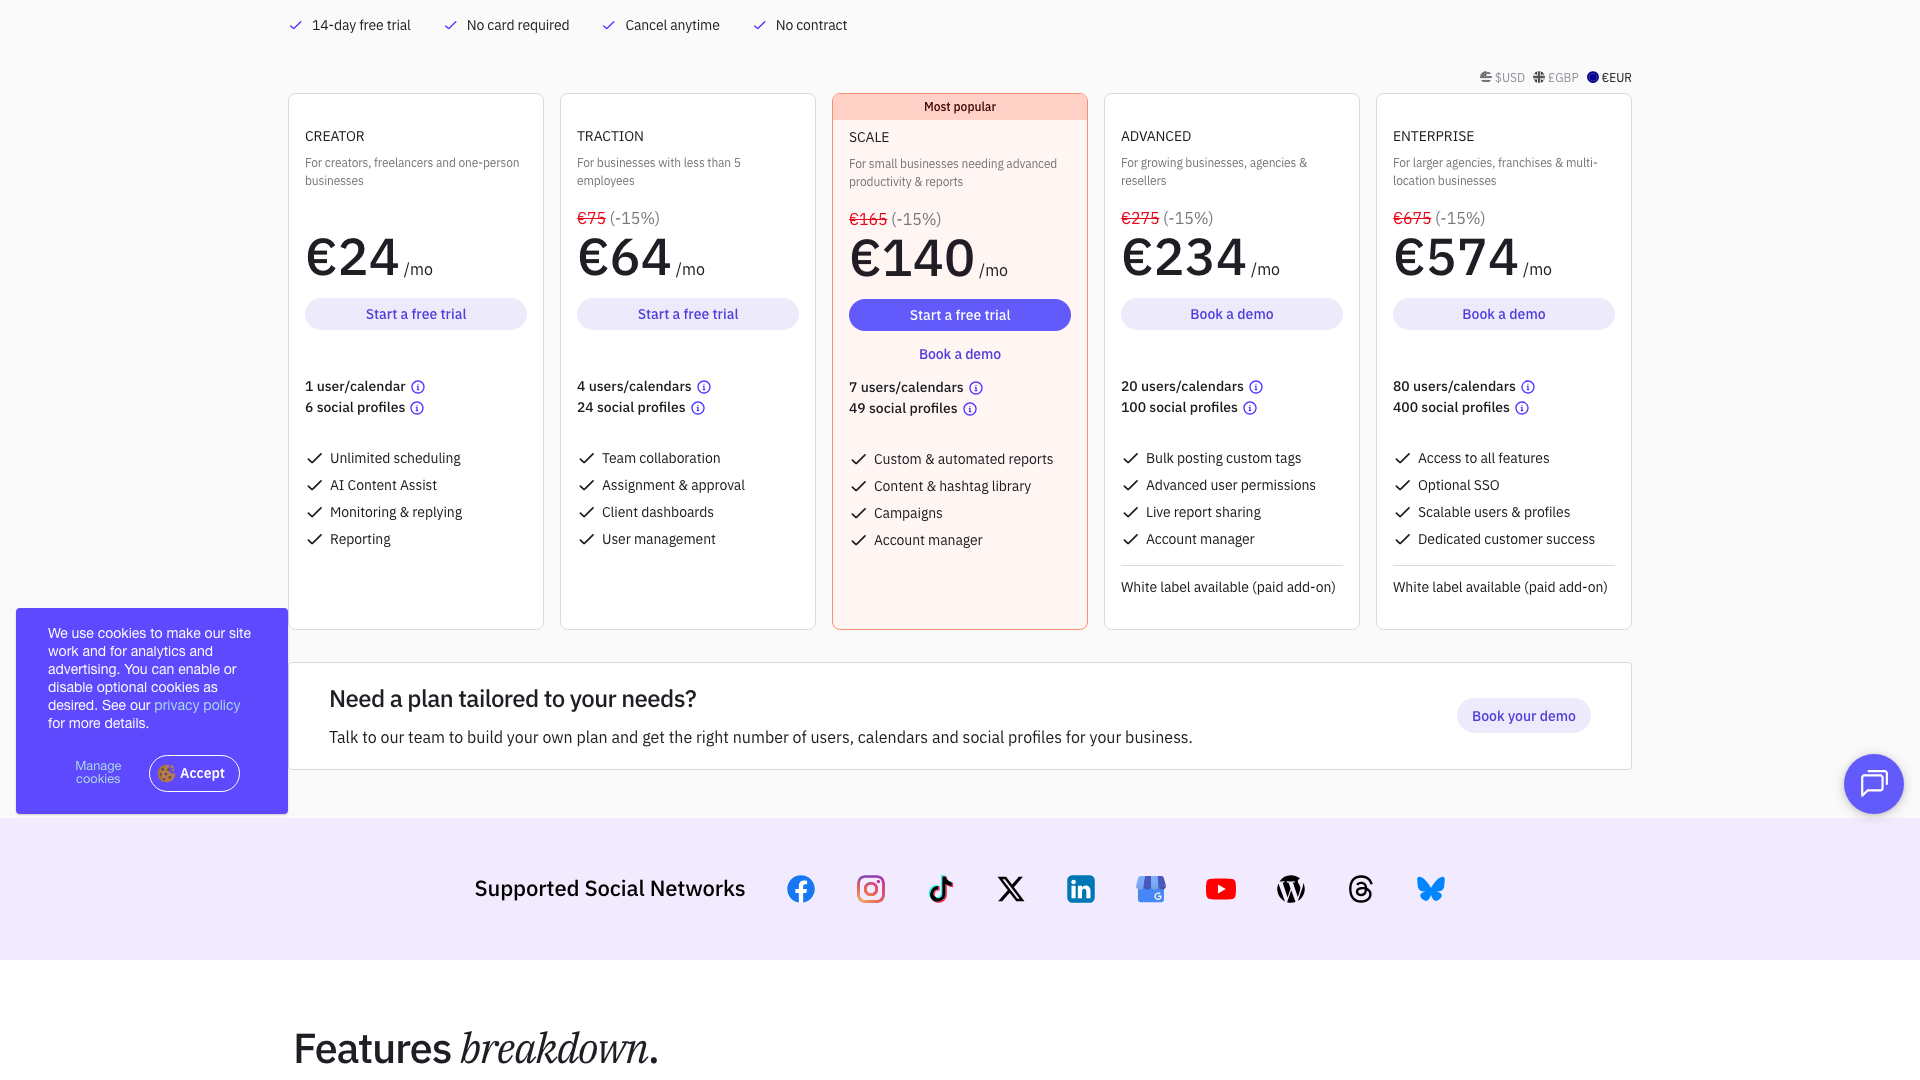
Task: Click Manage cookies in the banner
Action: (x=97, y=772)
